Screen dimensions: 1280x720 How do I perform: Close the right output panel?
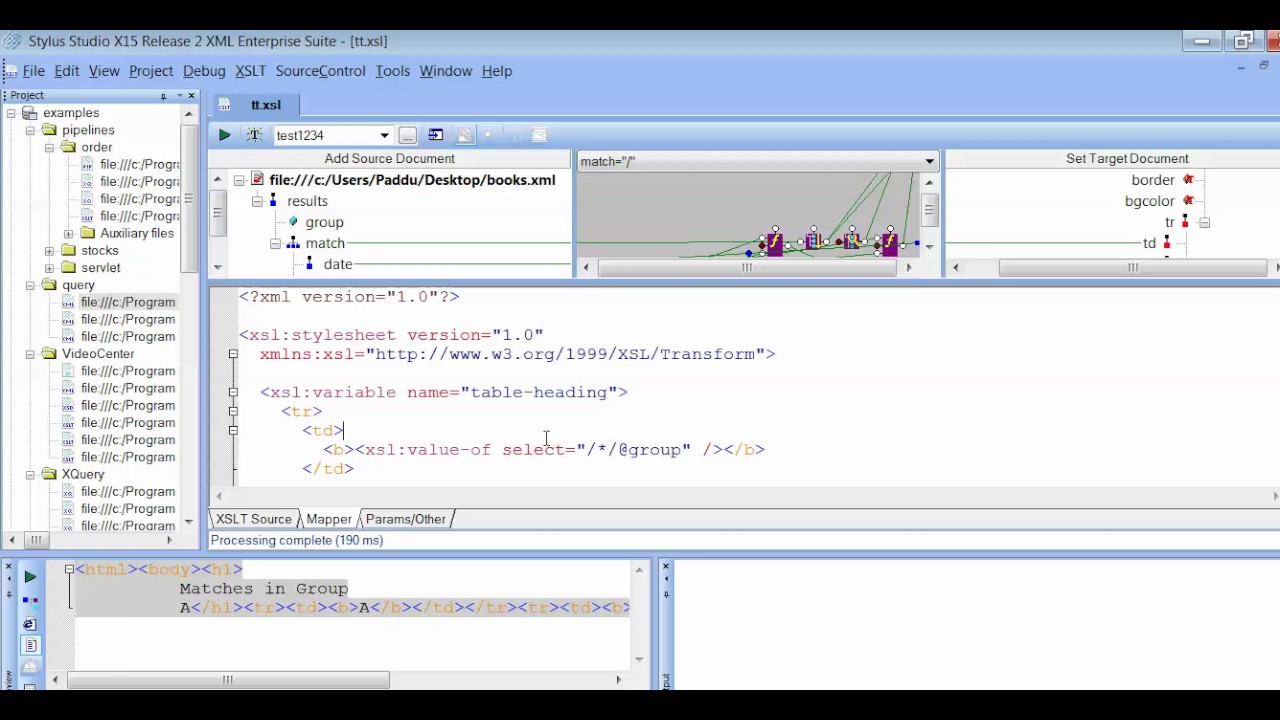(x=666, y=568)
